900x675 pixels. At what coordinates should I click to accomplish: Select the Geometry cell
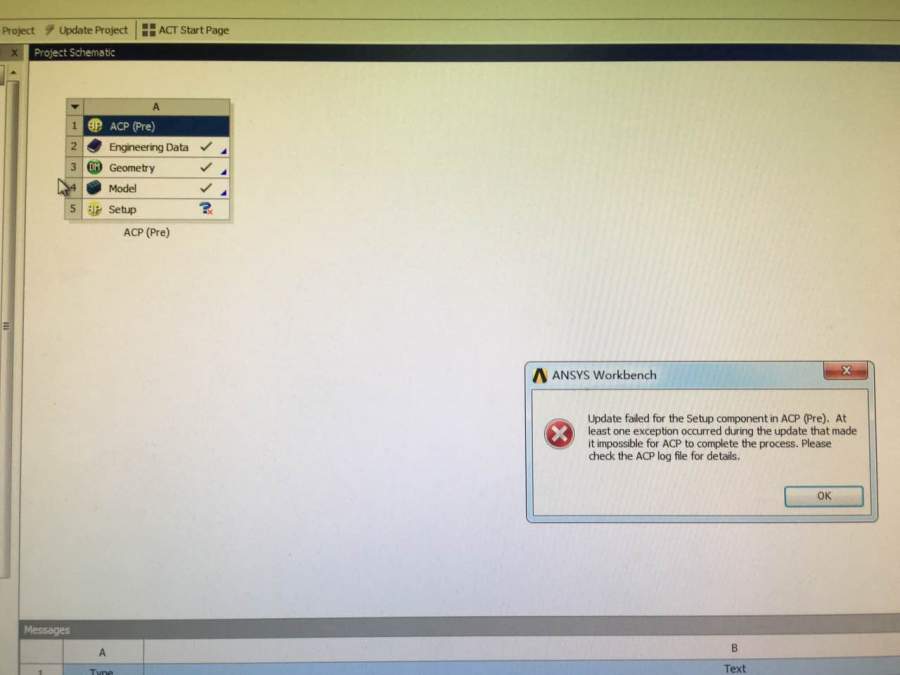(x=156, y=168)
